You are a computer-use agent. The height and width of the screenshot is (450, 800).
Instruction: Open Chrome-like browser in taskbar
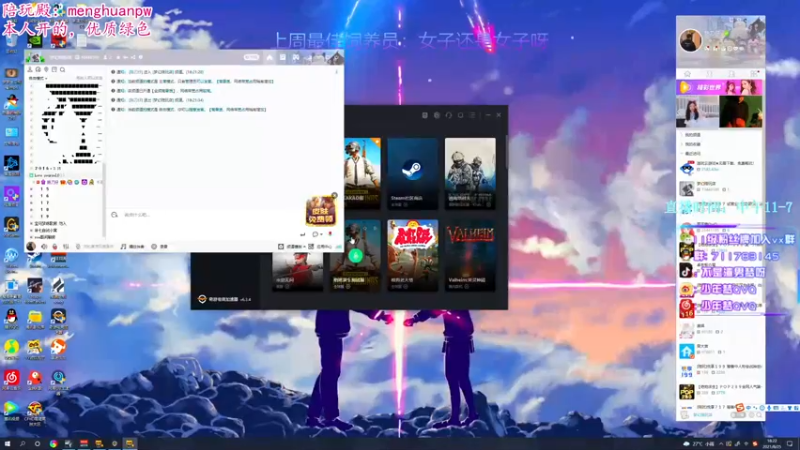click(x=53, y=444)
